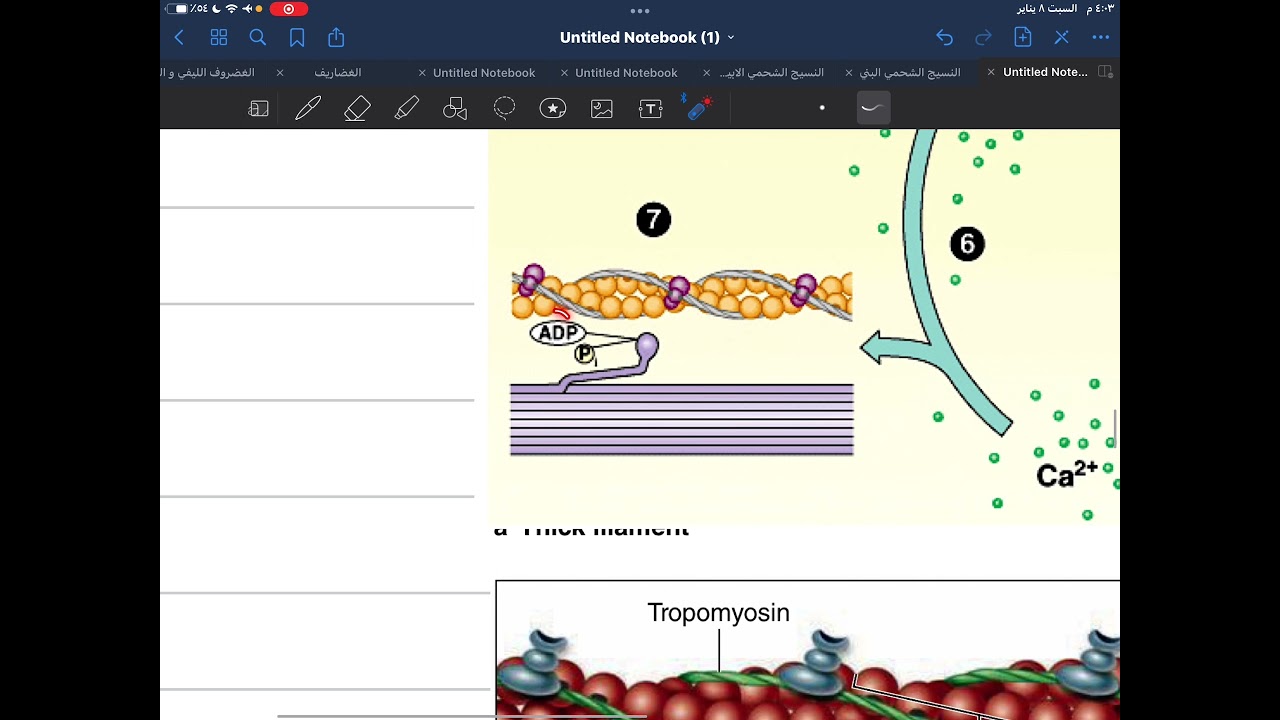Viewport: 1280px width, 720px height.
Task: Select the Highlighter tool
Action: click(x=406, y=109)
